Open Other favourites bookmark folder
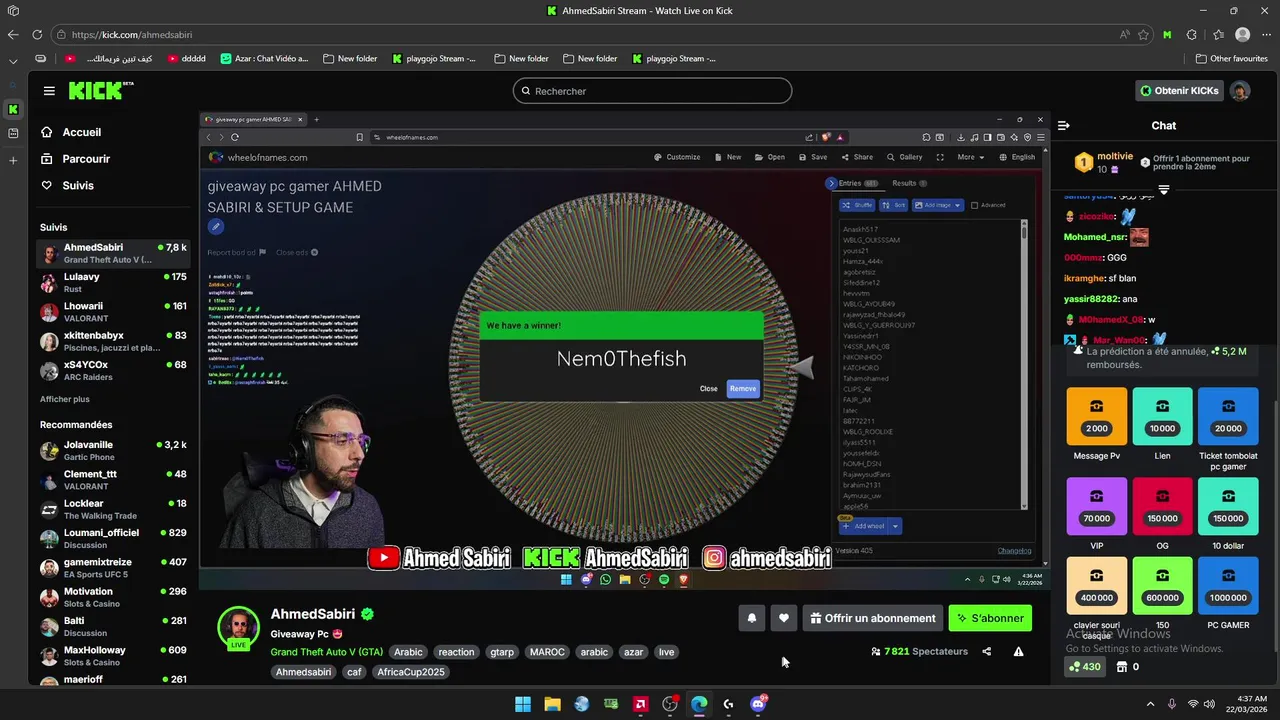Screen dimensions: 1280x720 coord(1232,59)
